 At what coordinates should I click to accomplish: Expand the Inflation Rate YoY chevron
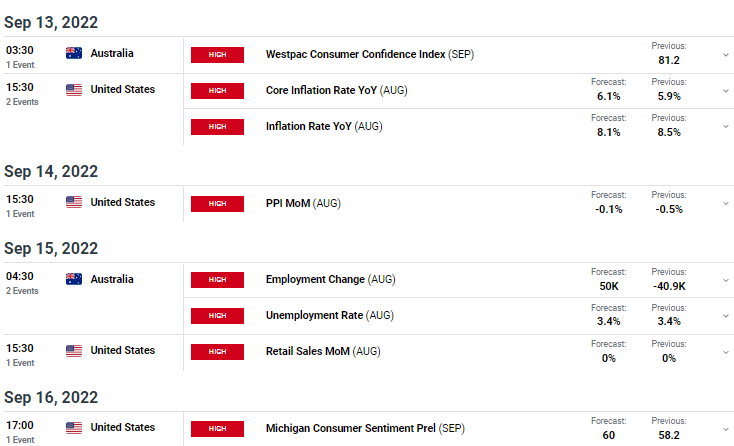coord(726,126)
